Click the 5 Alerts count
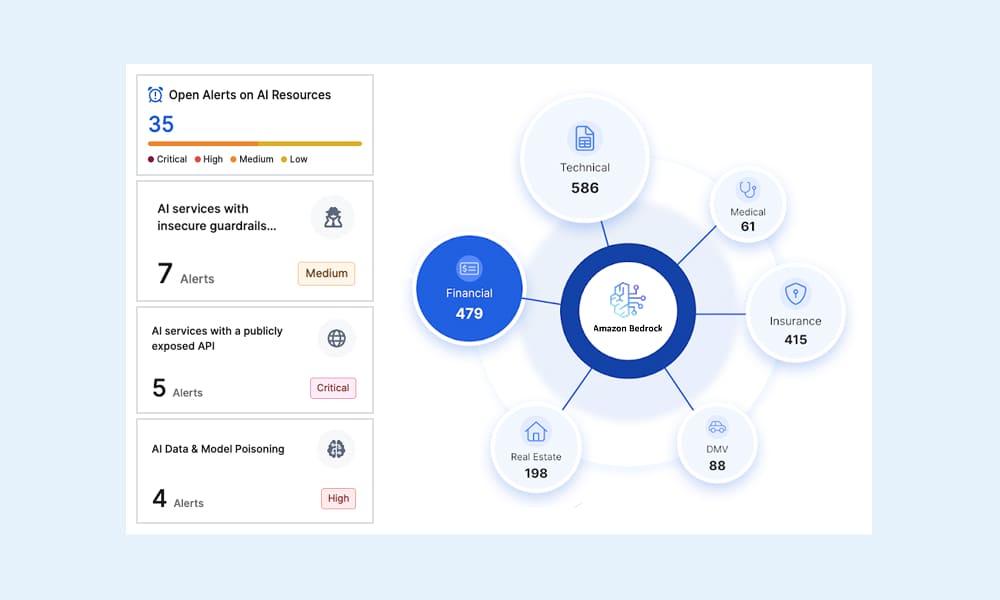Screen dimensions: 1000x600 coord(177,388)
